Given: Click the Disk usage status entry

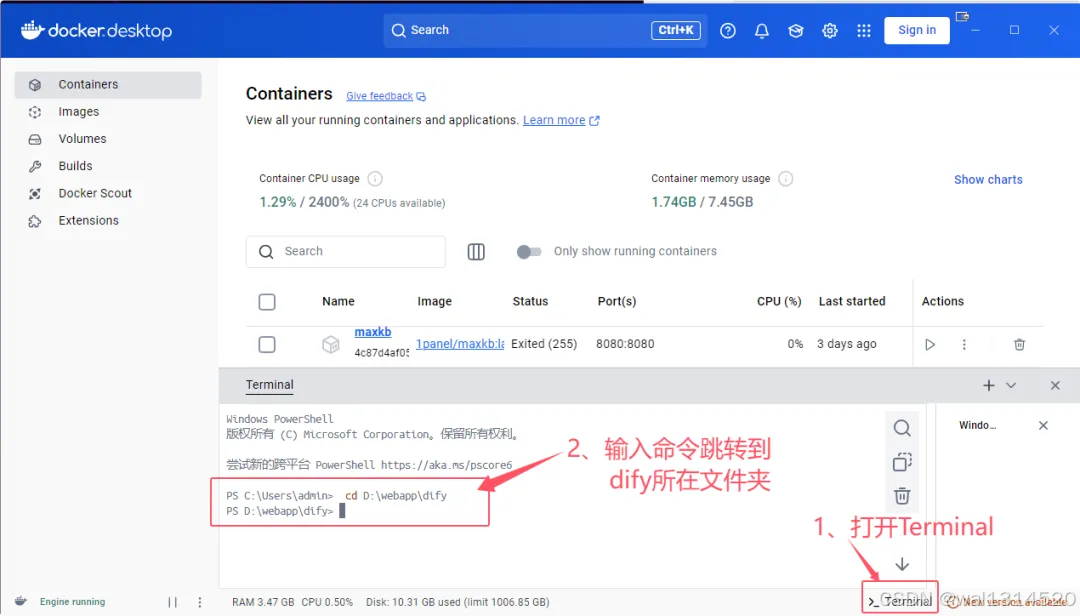Looking at the screenshot, I should [457, 602].
